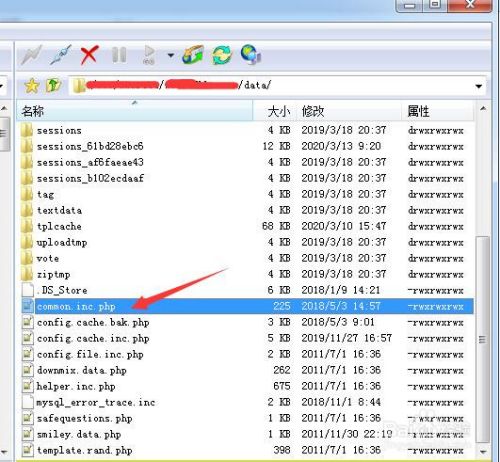This screenshot has width=500, height=462.
Task: Sort by the 大小 column header
Action: (275, 111)
